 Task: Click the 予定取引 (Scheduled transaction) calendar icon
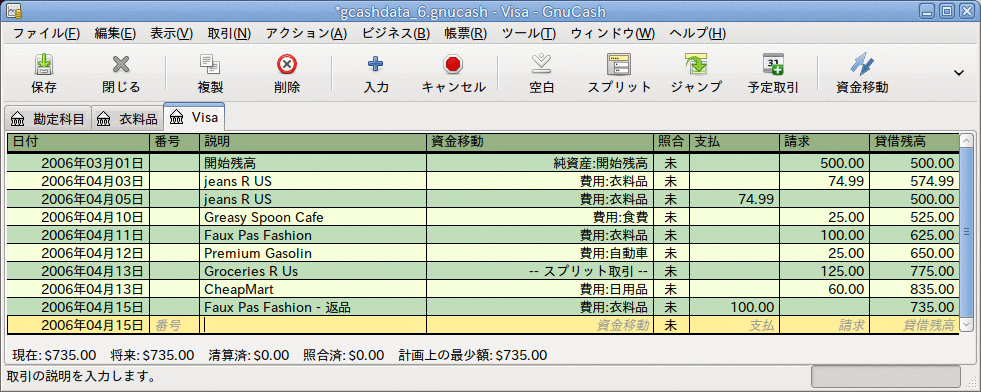pos(773,64)
